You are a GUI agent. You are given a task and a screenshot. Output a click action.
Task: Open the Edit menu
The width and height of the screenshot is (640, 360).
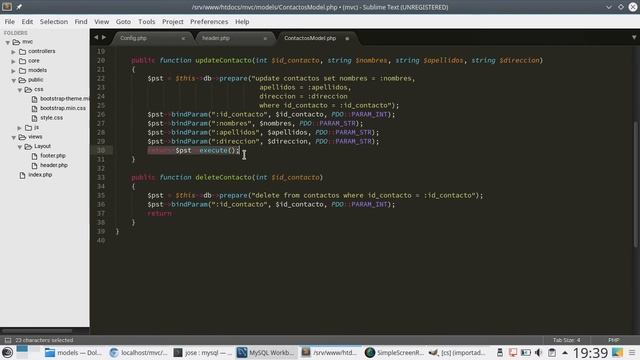pos(27,22)
